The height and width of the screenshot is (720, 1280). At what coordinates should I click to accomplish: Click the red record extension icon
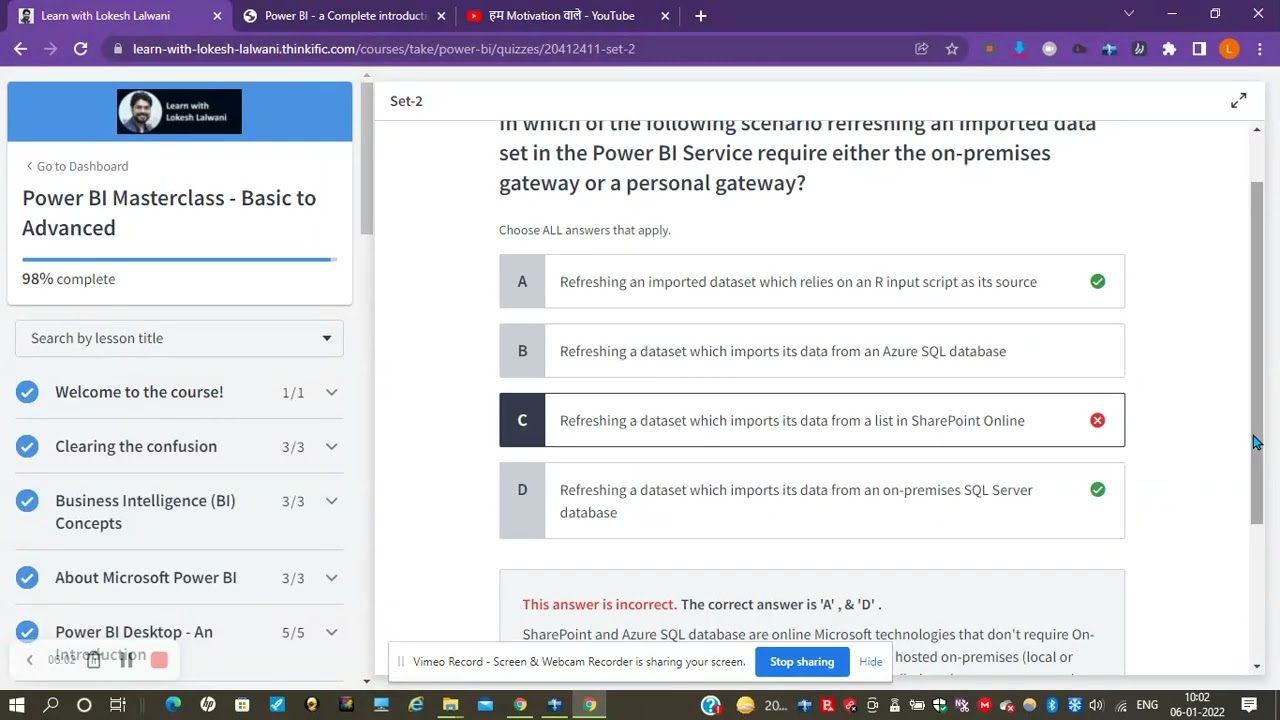pos(989,48)
